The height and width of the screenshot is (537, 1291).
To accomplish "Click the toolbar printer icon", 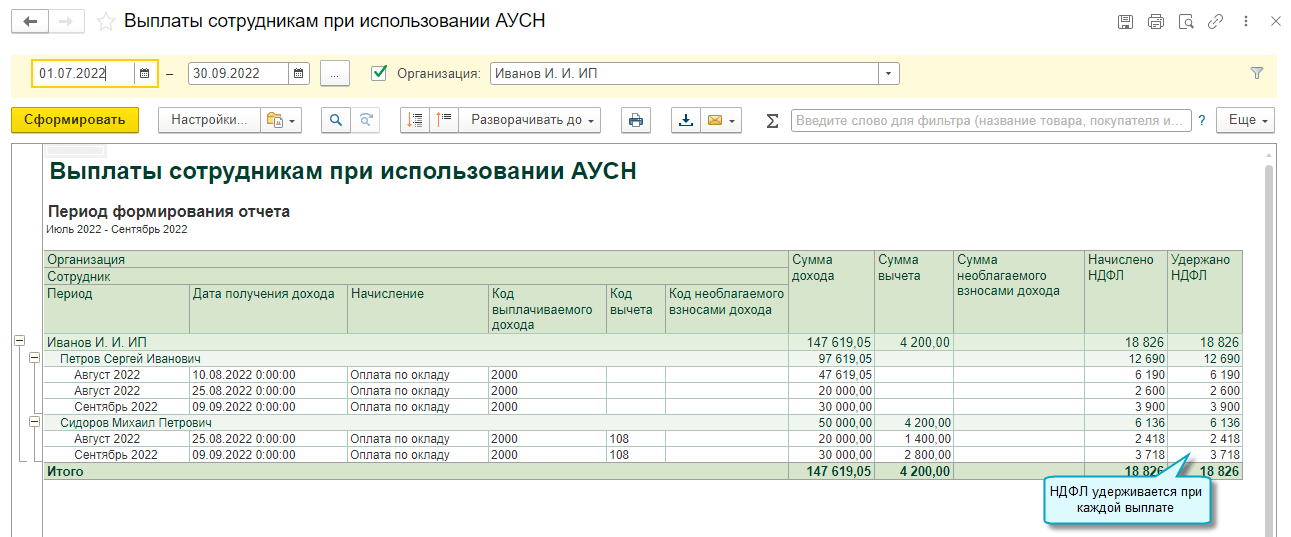I will [635, 120].
